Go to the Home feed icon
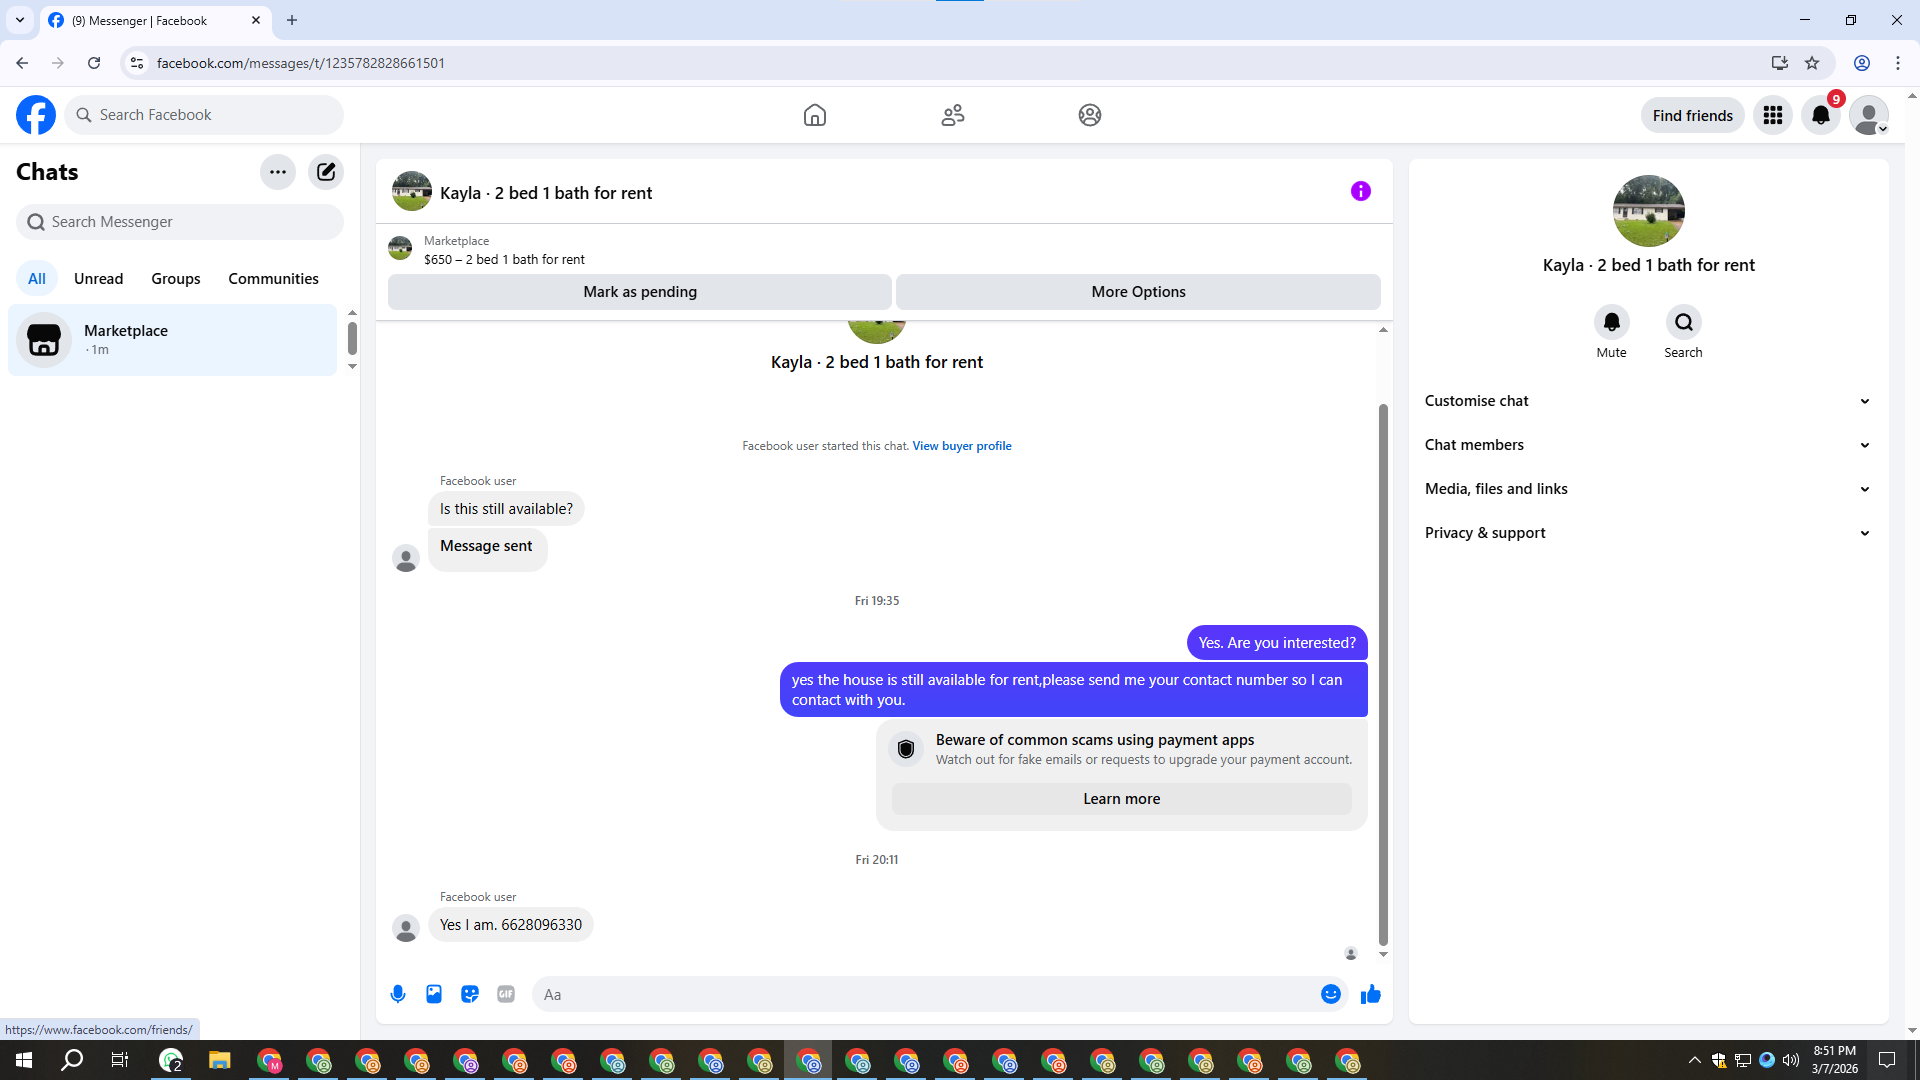This screenshot has height=1080, width=1920. tap(815, 115)
